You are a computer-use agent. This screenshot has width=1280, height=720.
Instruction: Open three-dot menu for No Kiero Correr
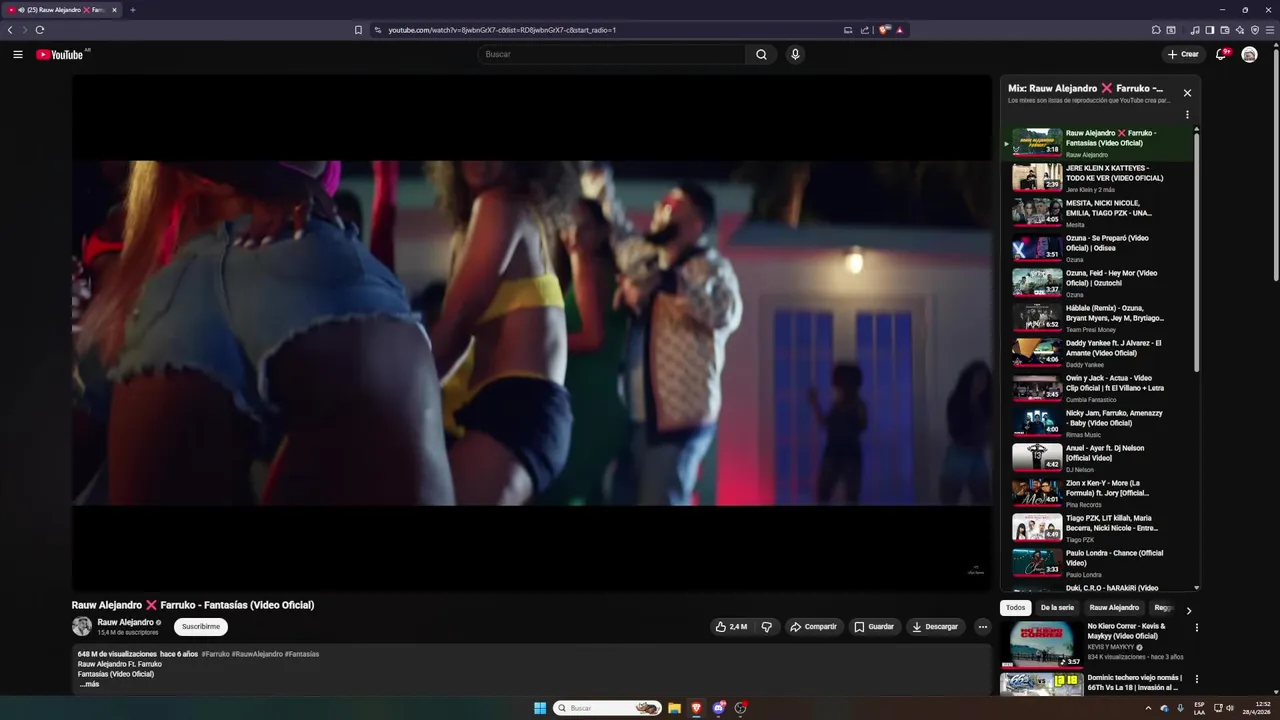1196,628
